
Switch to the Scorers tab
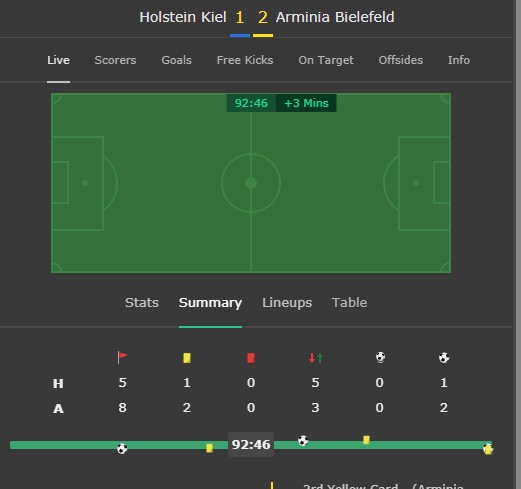115,60
